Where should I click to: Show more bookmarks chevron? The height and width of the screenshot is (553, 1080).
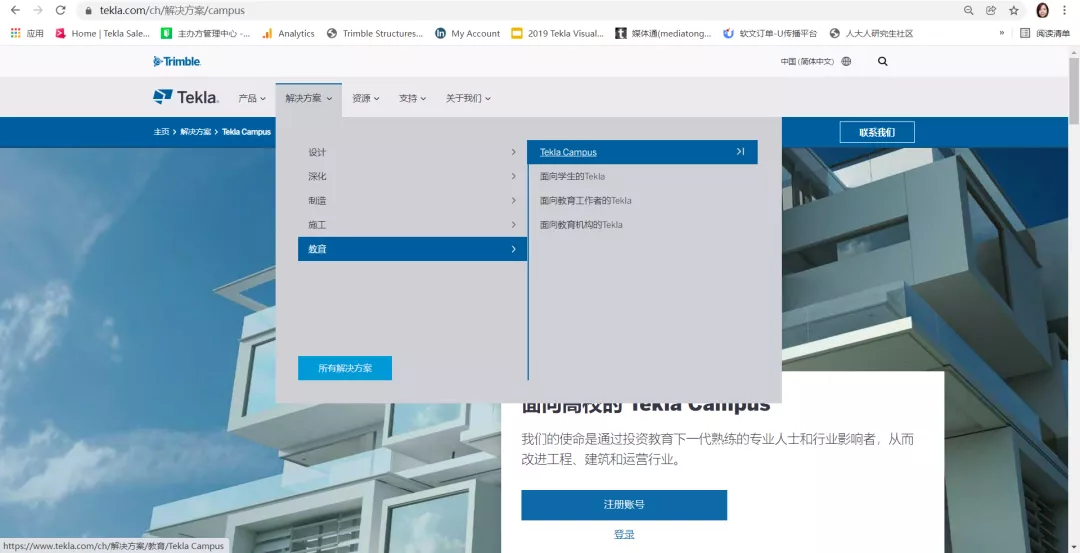click(1001, 33)
